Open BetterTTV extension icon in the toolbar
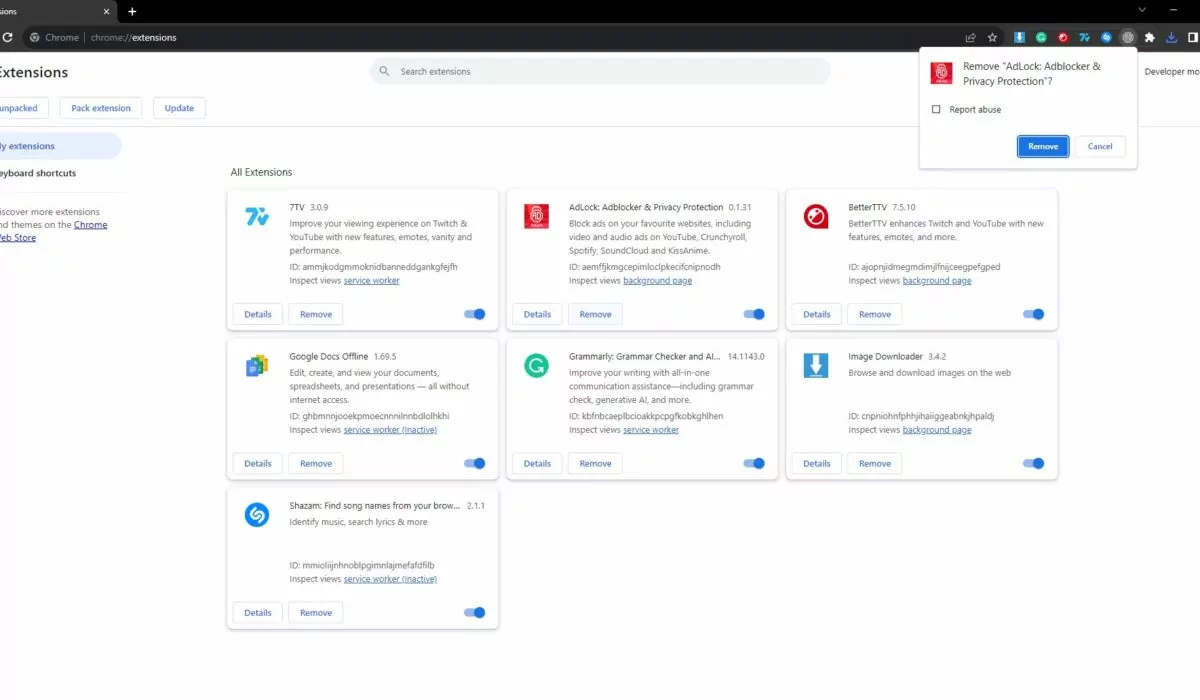This screenshot has height=700, width=1200. click(1062, 38)
